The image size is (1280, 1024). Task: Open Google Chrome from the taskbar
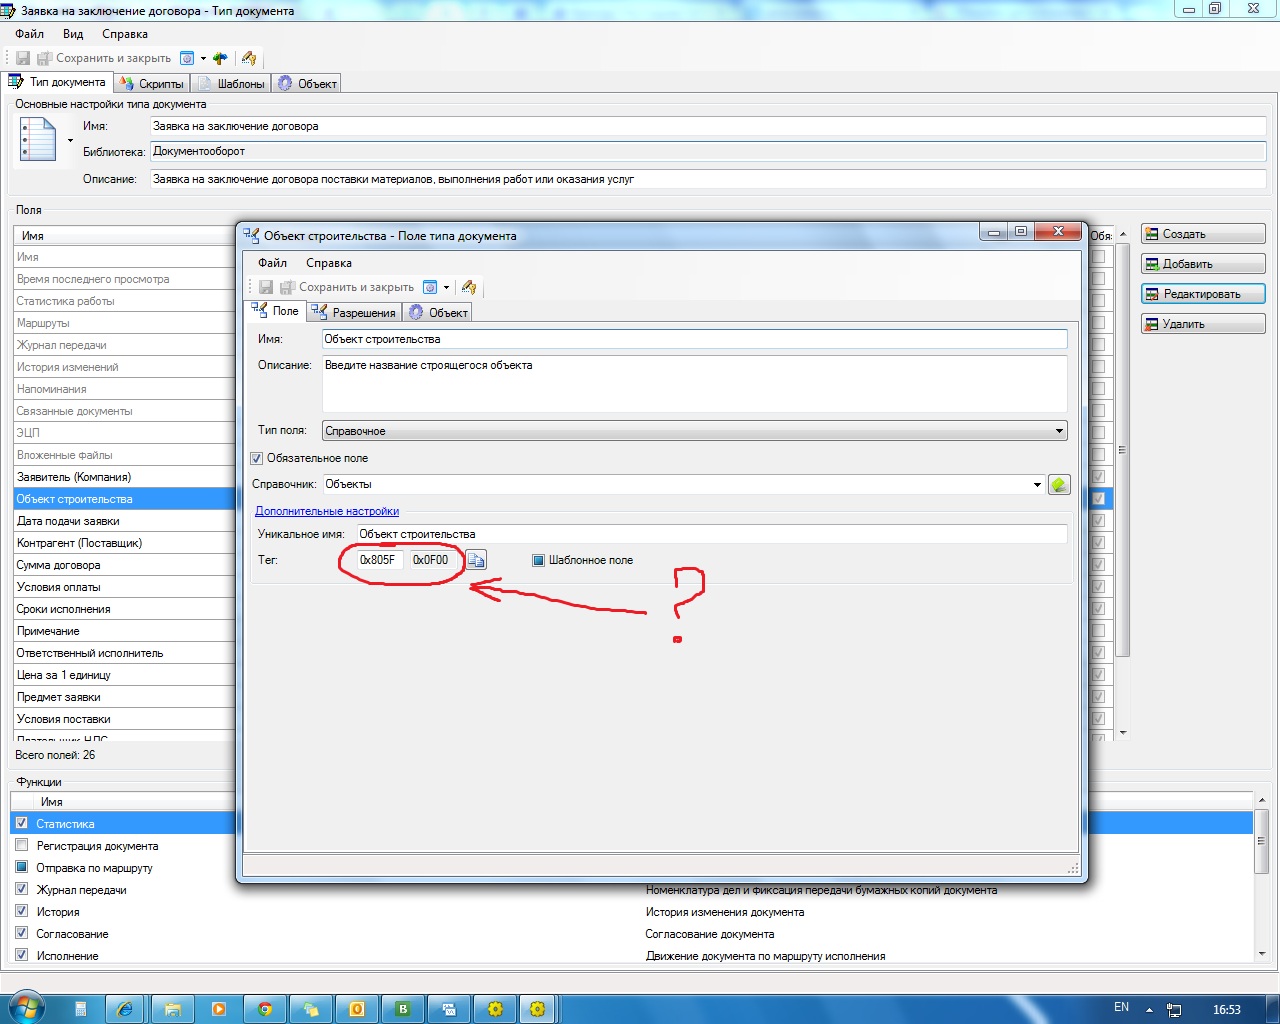point(265,1009)
